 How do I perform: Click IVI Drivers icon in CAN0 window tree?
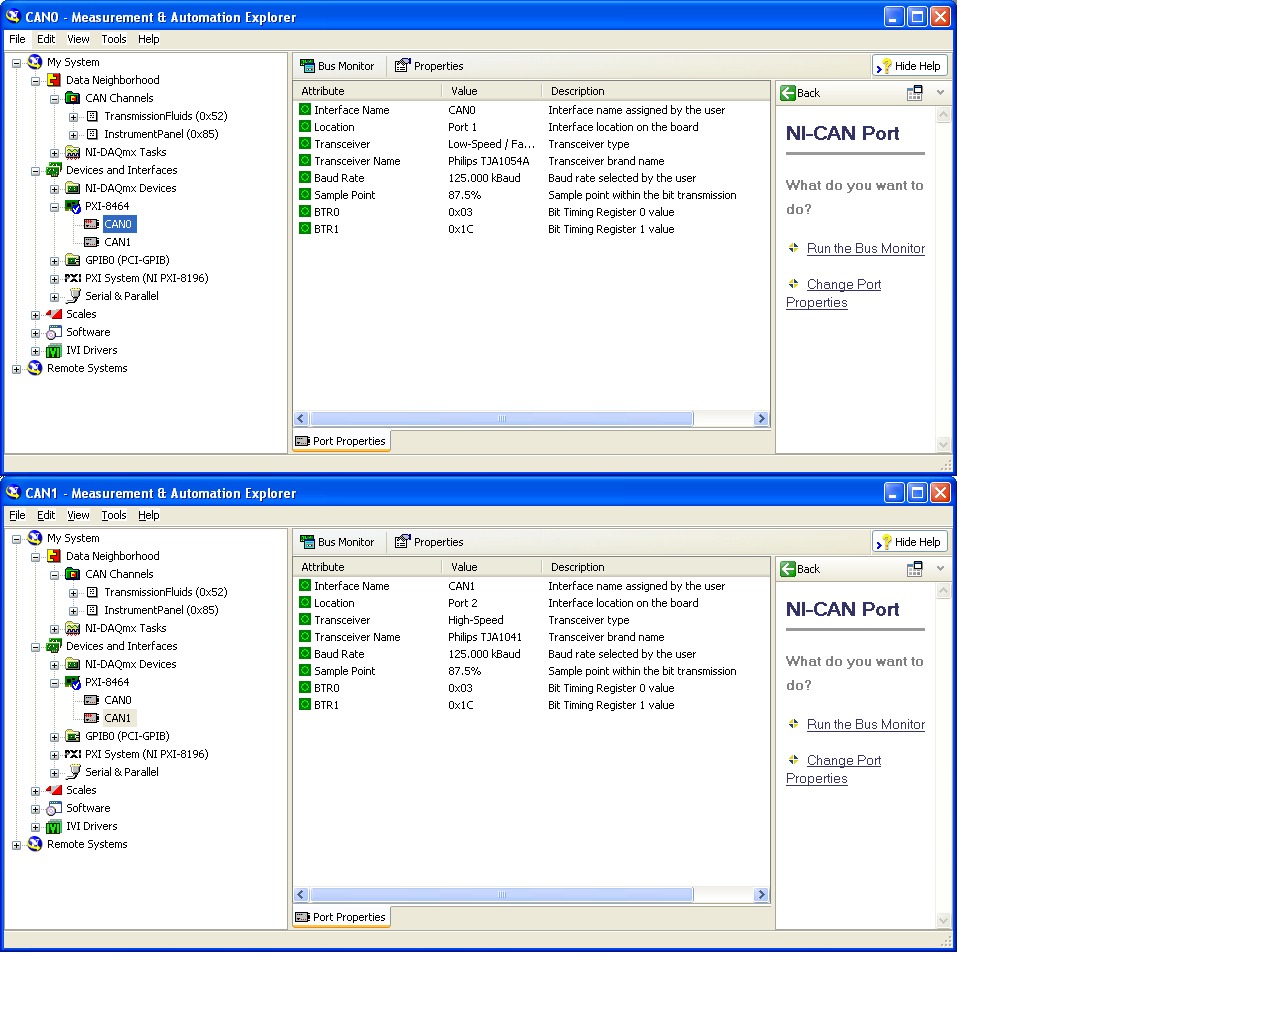(x=54, y=350)
